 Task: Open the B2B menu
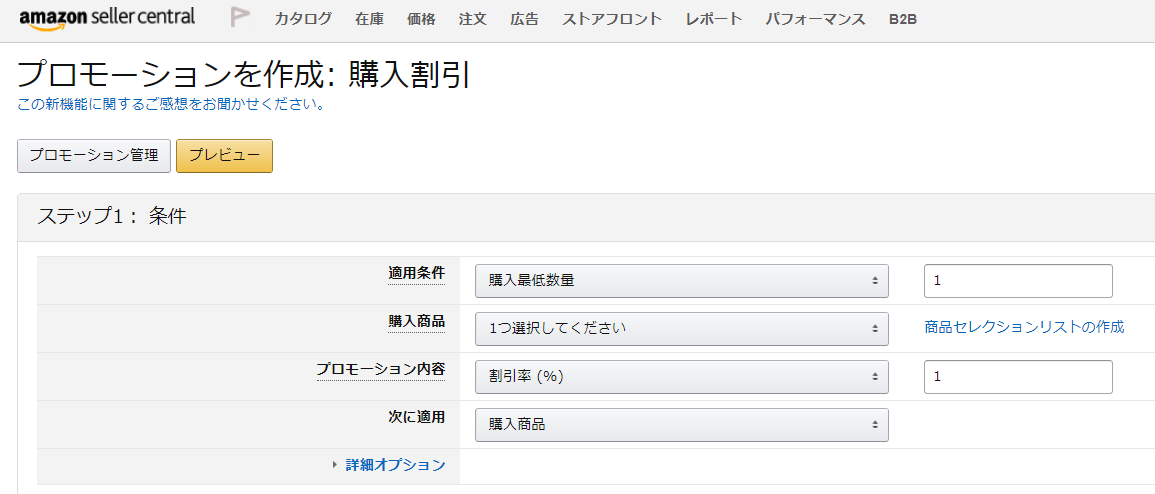903,19
